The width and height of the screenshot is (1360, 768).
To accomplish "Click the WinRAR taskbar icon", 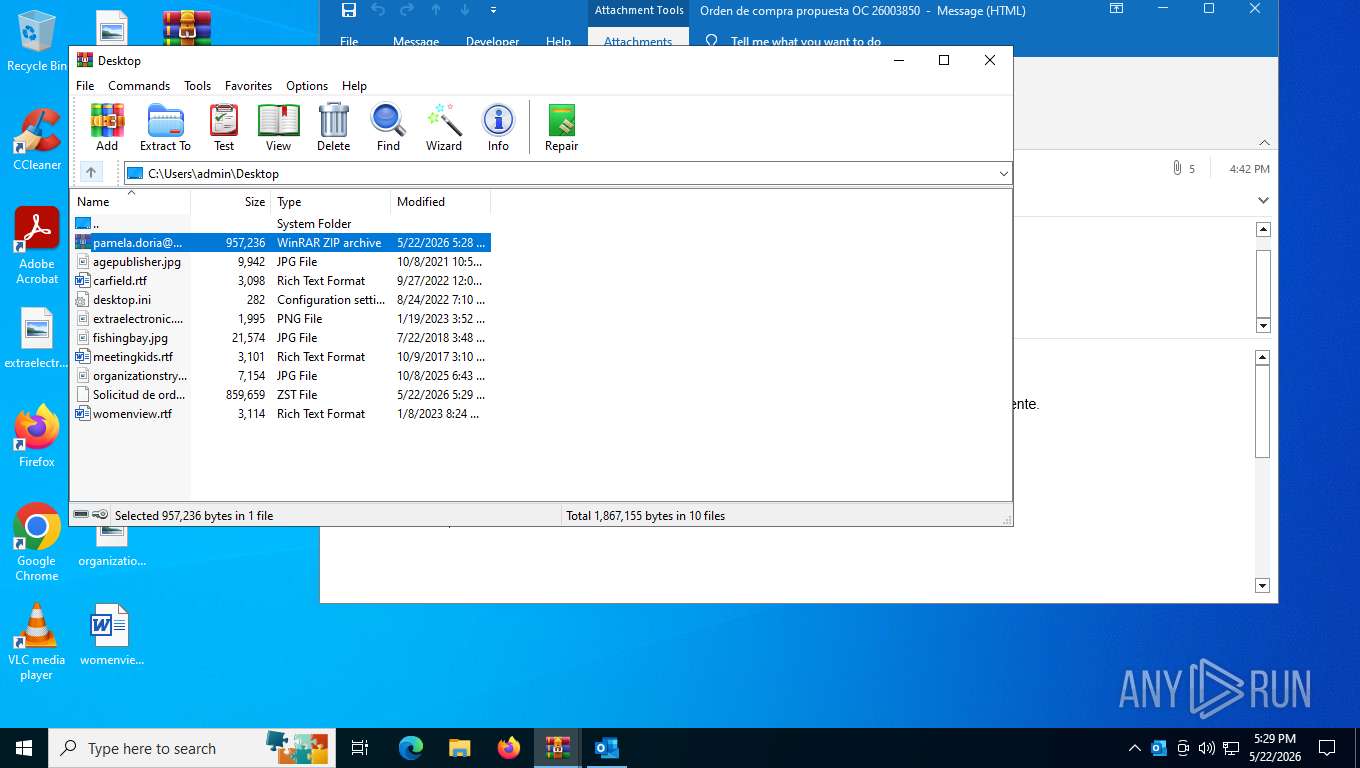I will point(558,748).
